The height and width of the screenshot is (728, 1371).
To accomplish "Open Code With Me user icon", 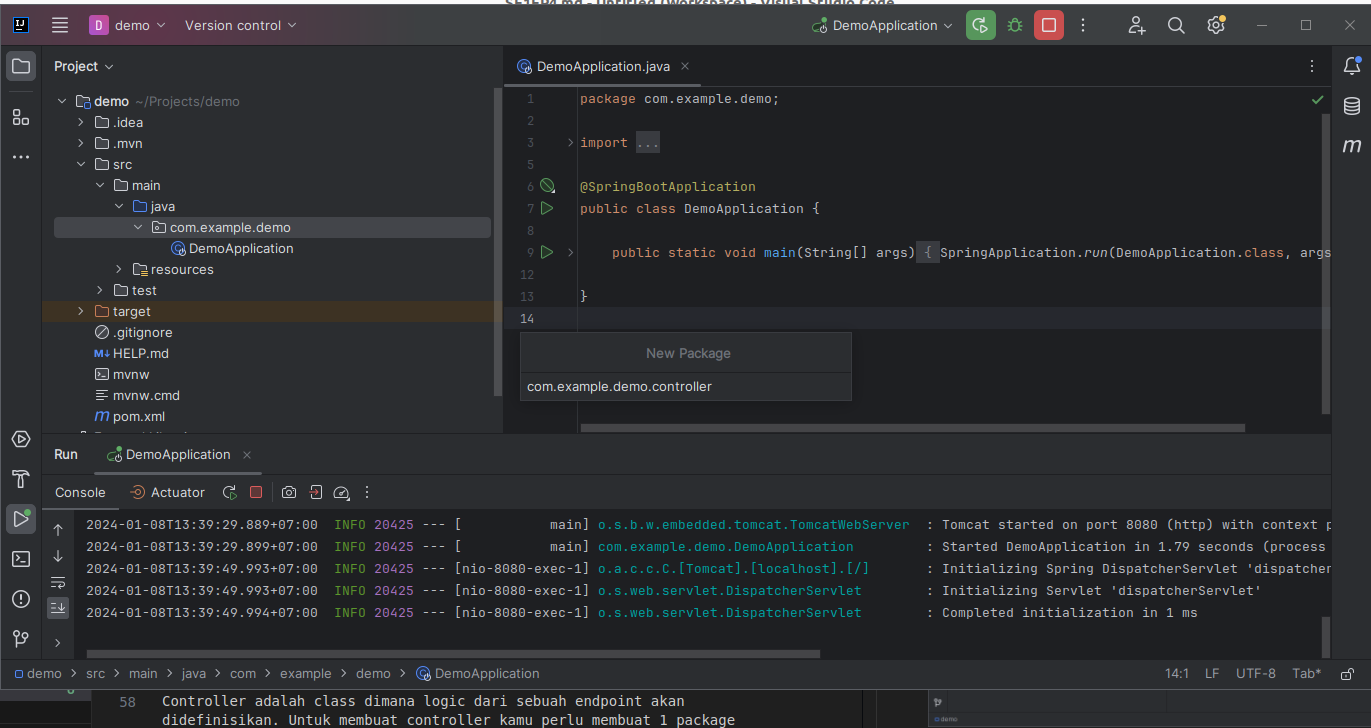I will coord(1137,25).
